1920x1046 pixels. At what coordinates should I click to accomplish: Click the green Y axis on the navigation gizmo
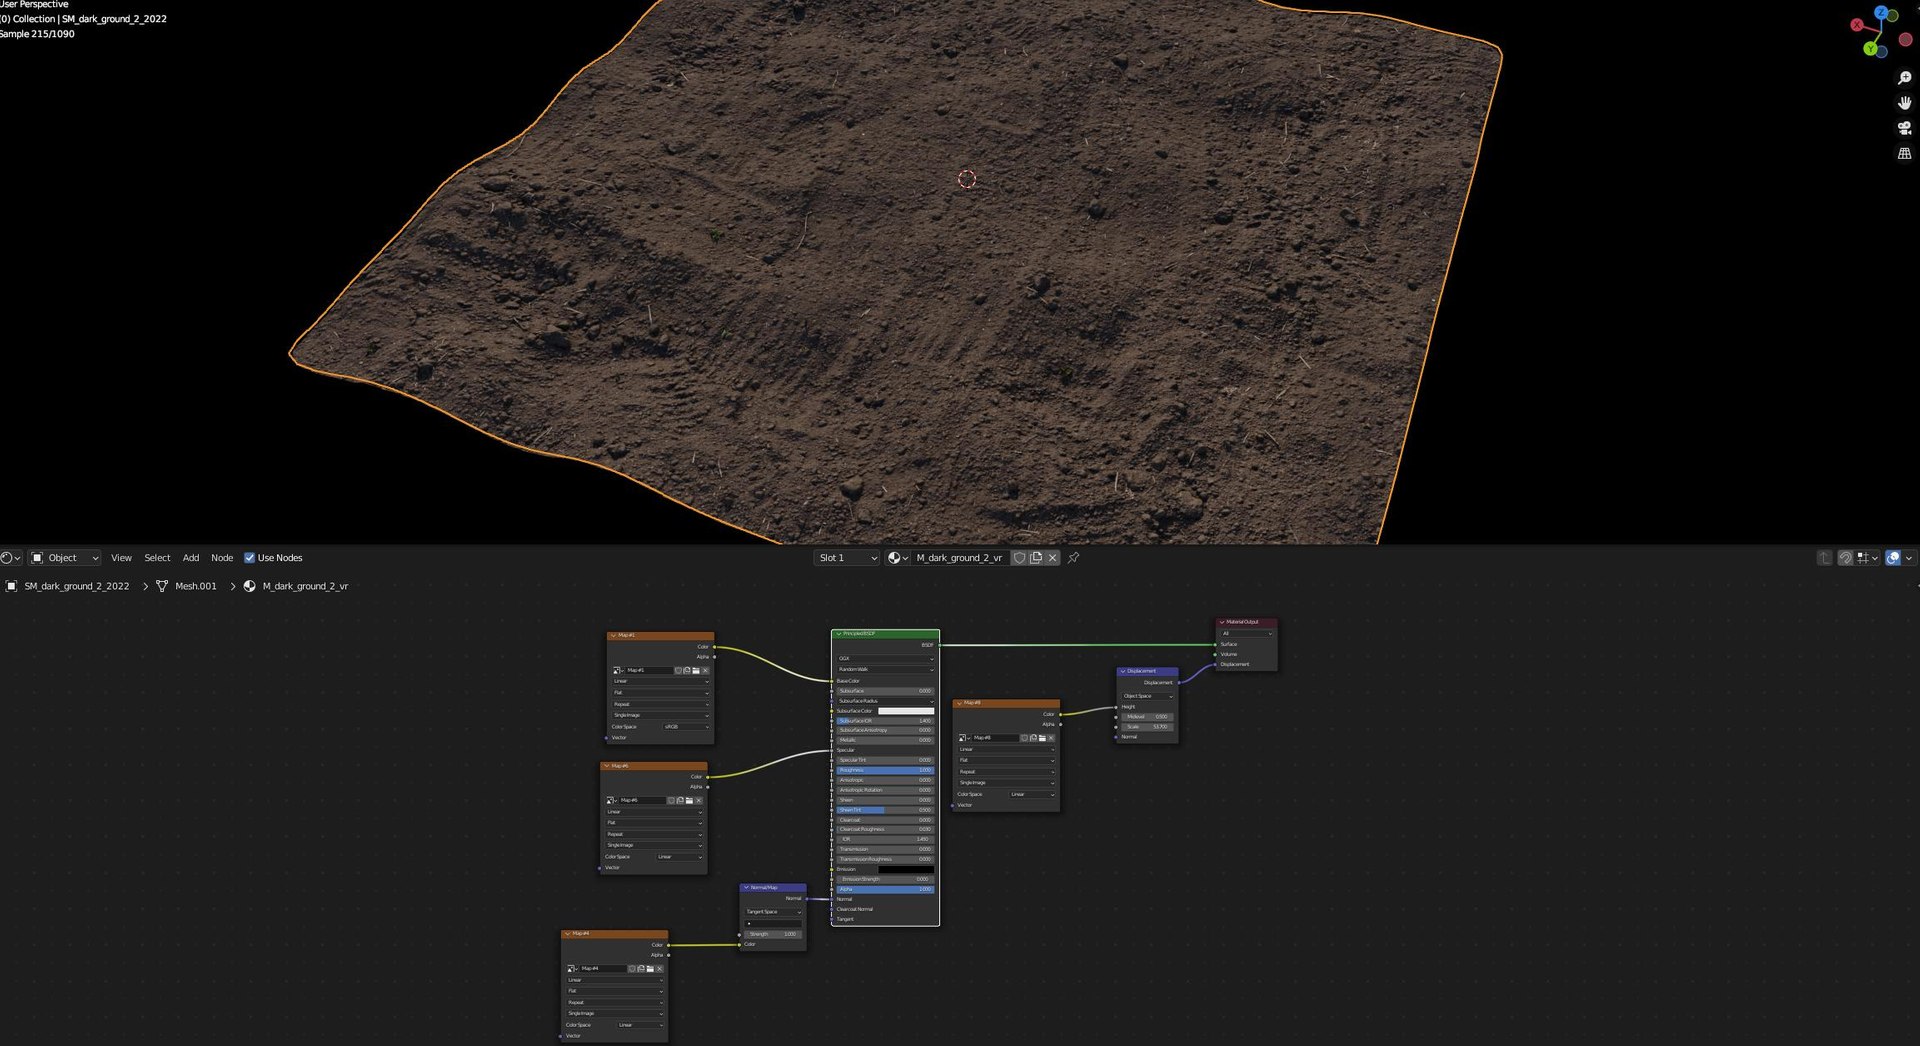pos(1870,48)
